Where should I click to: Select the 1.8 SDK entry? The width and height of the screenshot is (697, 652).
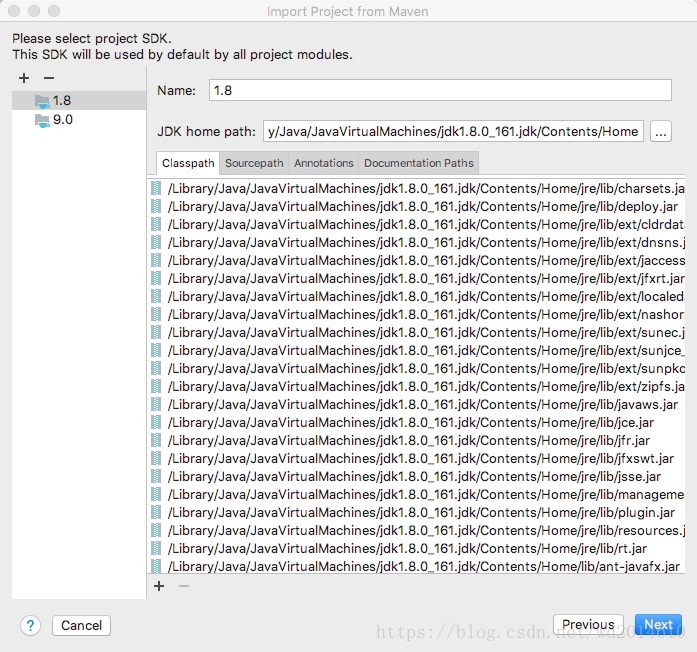(79, 101)
